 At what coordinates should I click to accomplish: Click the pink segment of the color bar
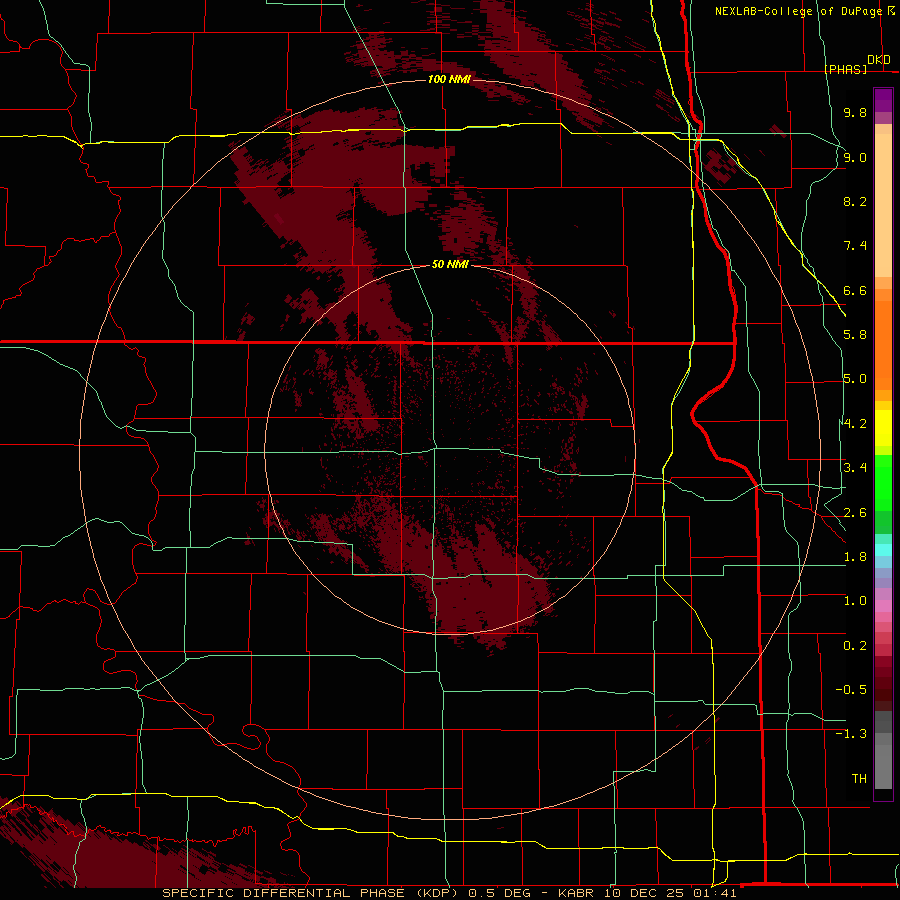click(883, 606)
